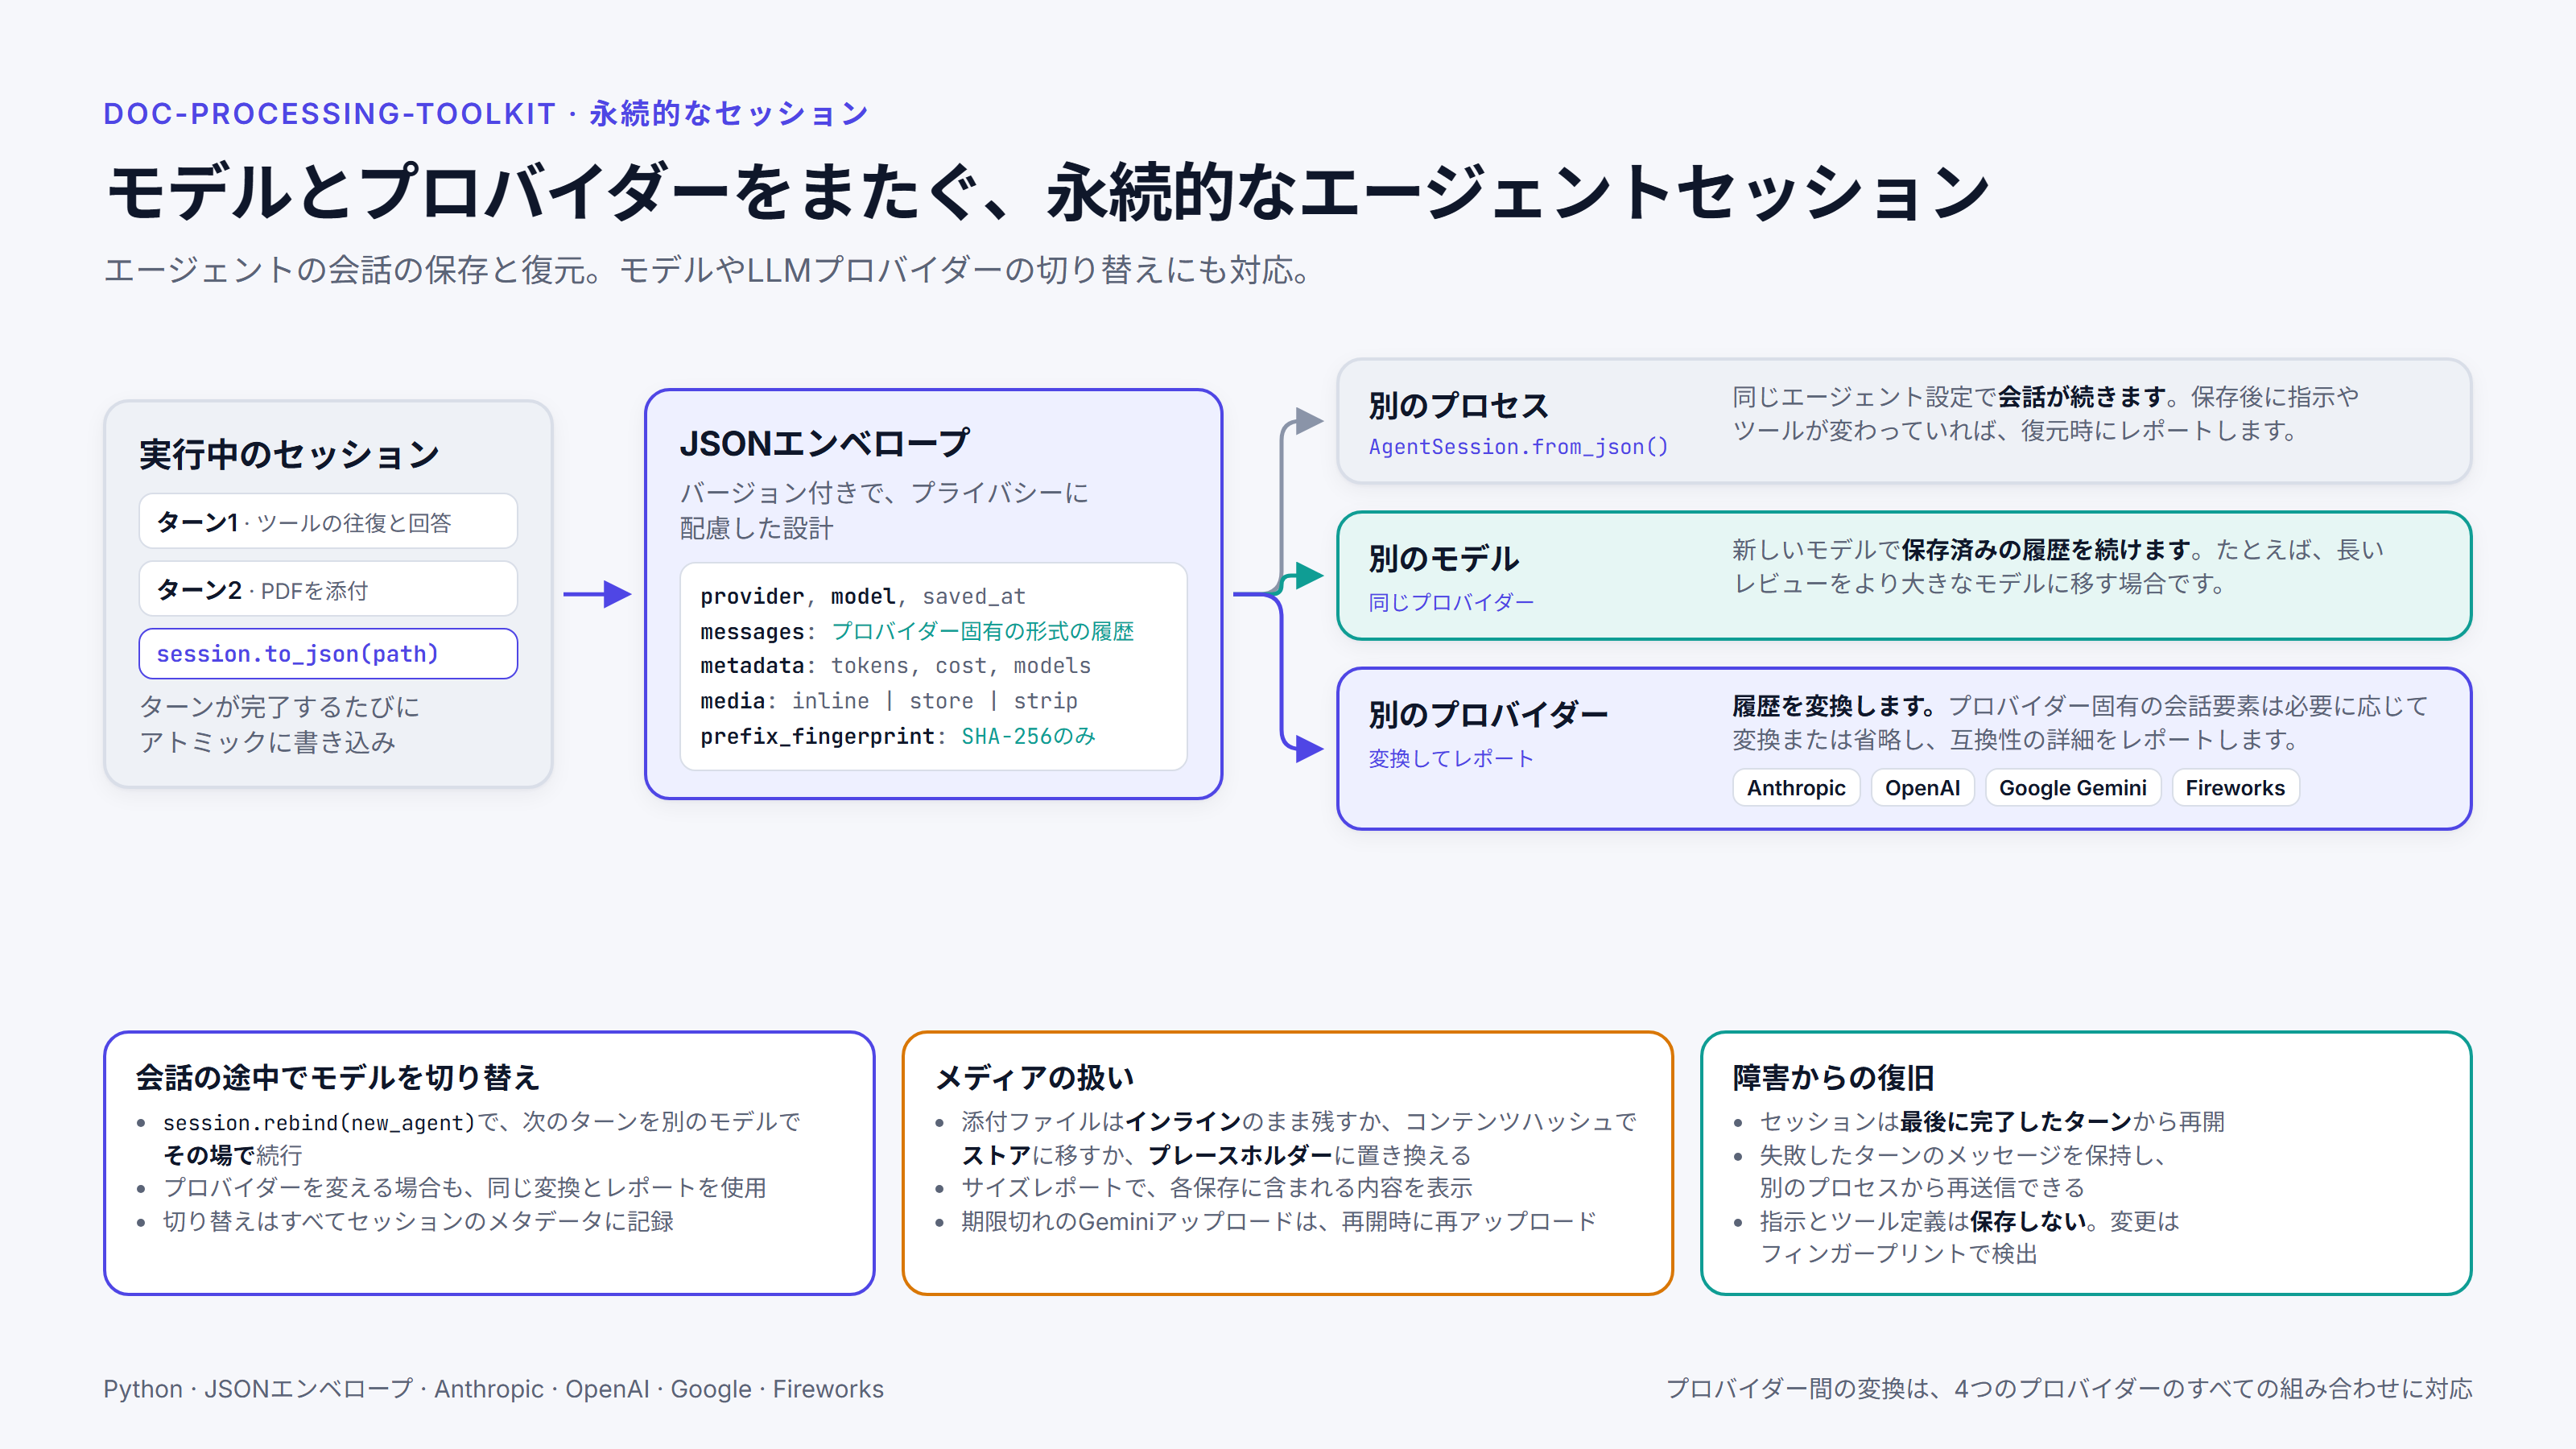Click the OpenAI provider chip
Screen dimensions: 2576x1449
(x=1922, y=788)
